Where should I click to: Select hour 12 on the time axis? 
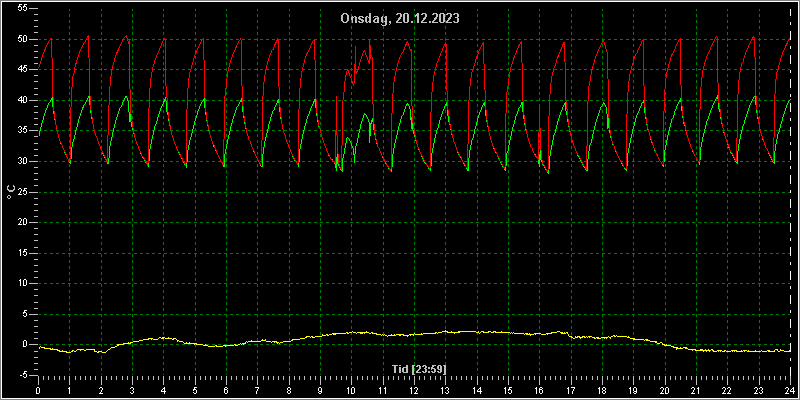coord(414,390)
